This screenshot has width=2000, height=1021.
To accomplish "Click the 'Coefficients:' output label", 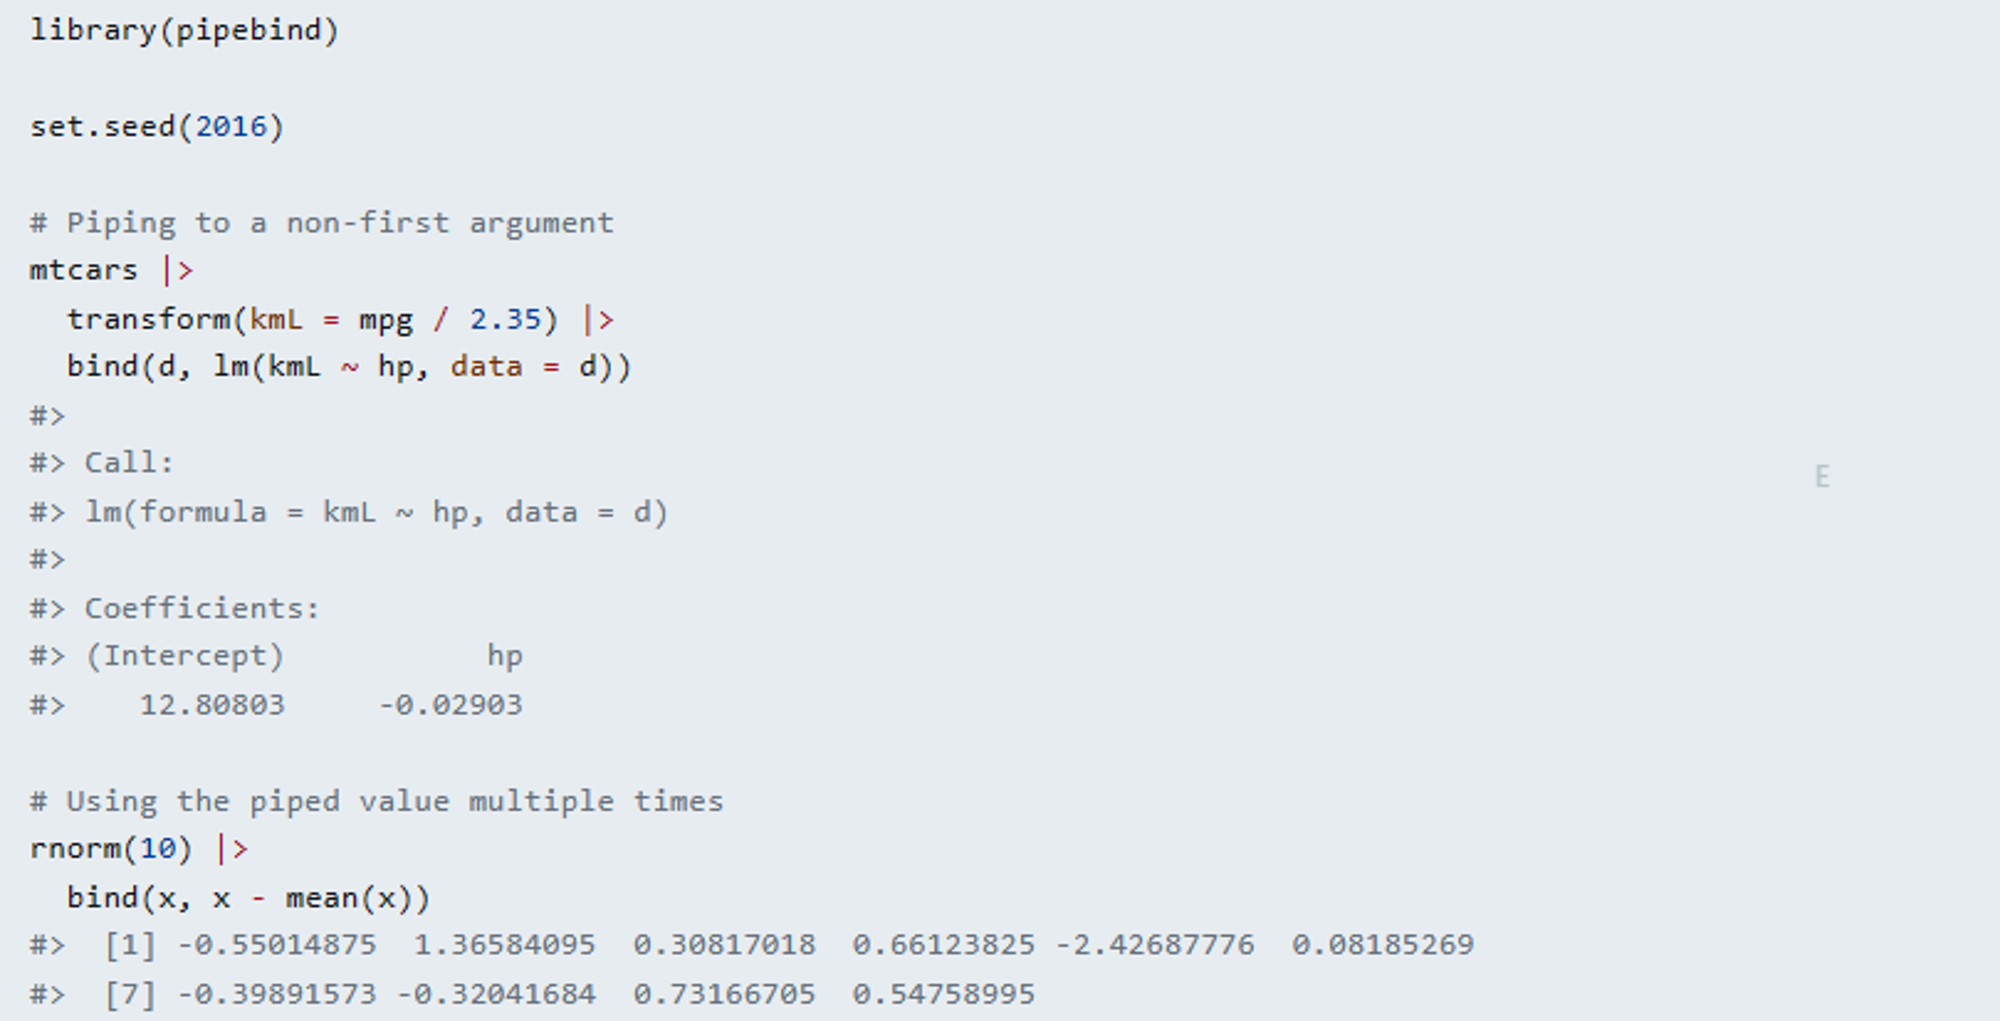I will click(x=202, y=608).
